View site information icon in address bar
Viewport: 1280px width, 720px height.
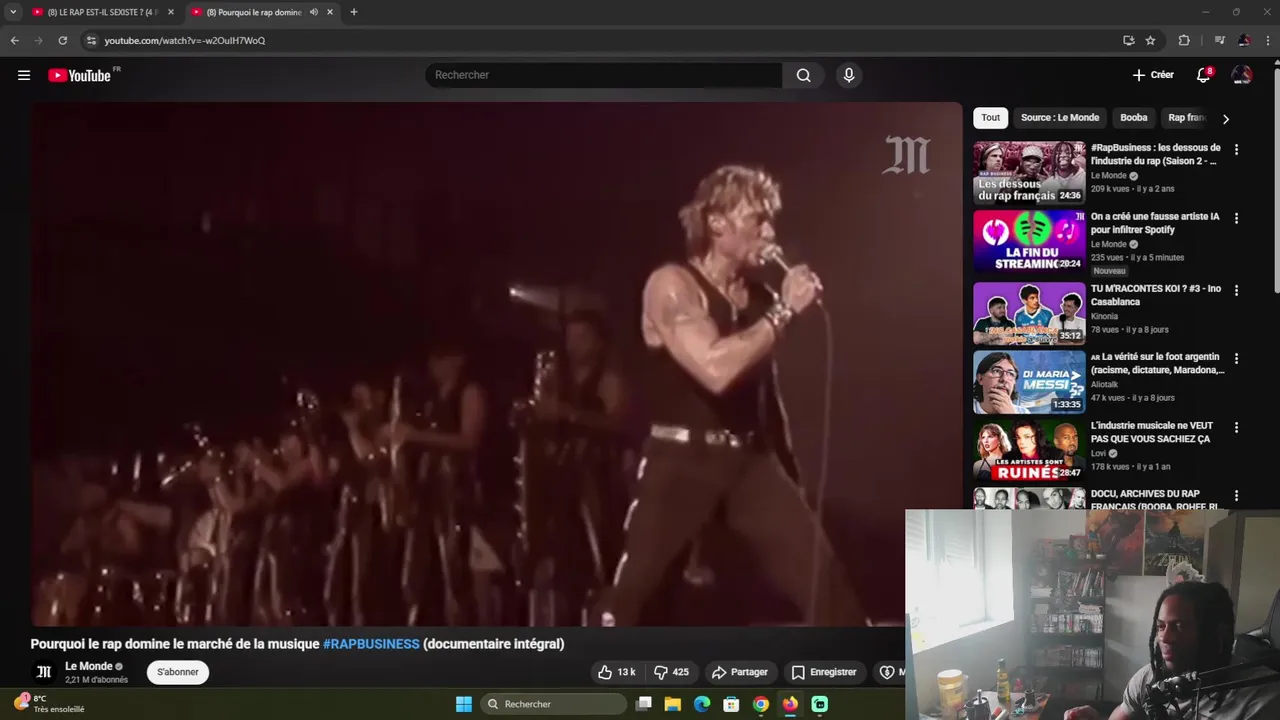91,40
